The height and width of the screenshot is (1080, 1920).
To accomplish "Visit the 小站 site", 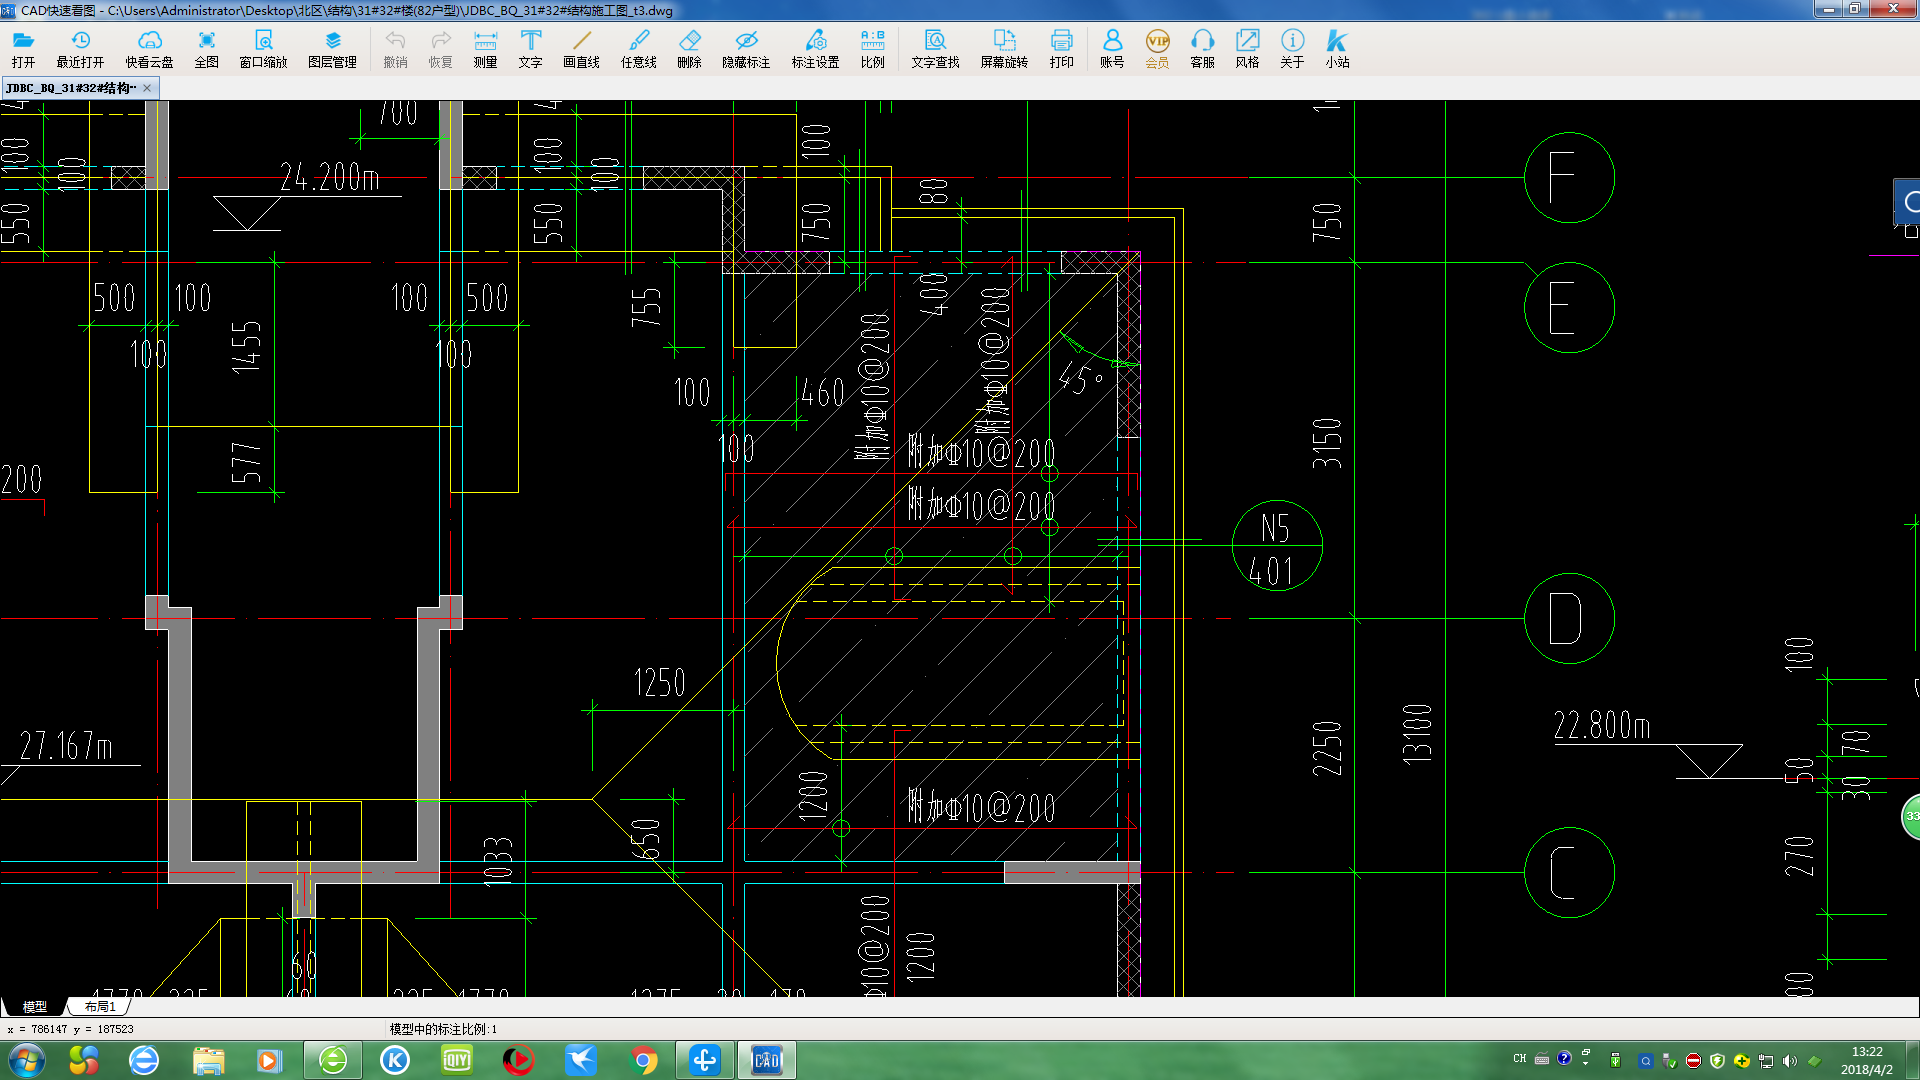I will click(1337, 48).
